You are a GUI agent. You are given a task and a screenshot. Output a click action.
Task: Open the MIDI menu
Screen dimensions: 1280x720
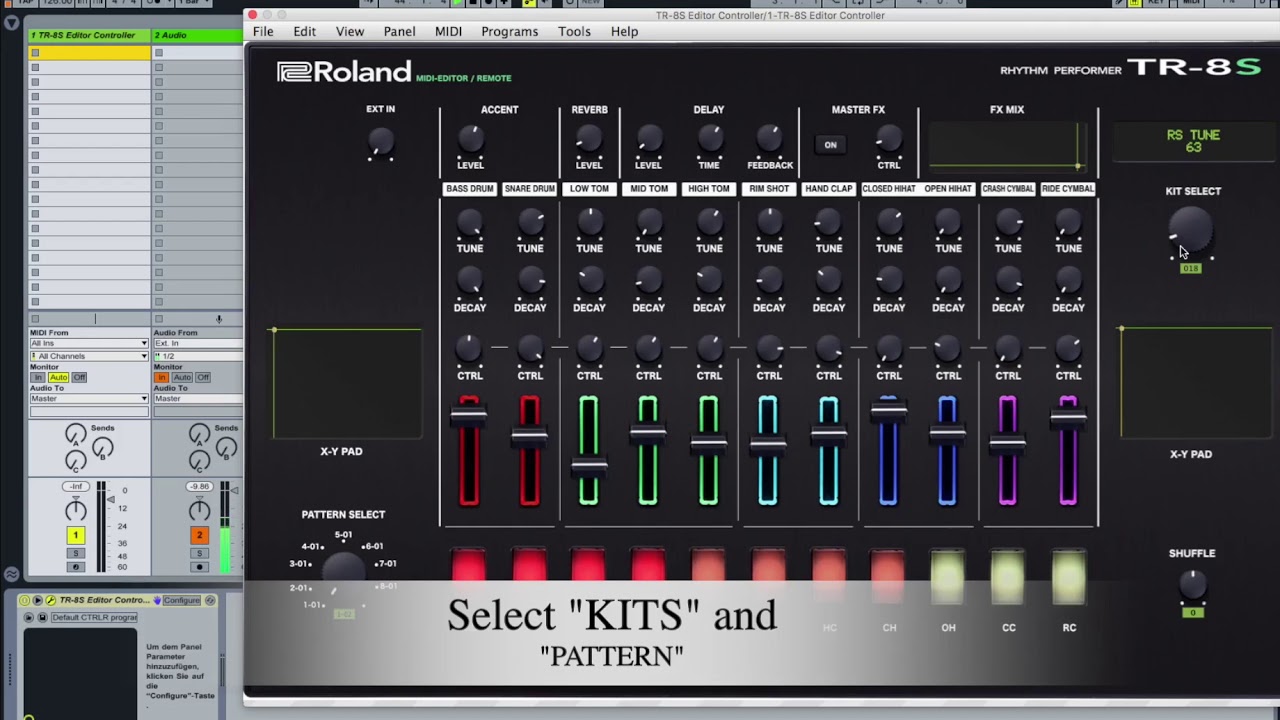pos(448,31)
